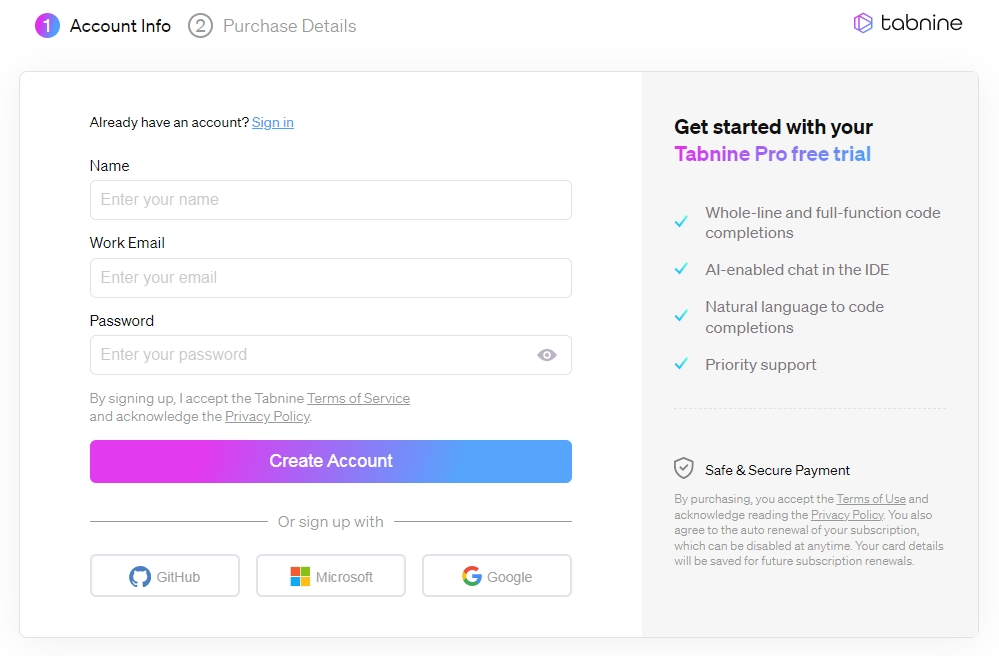Toggle password visibility eye icon
Image resolution: width=999 pixels, height=656 pixels.
[x=547, y=355]
